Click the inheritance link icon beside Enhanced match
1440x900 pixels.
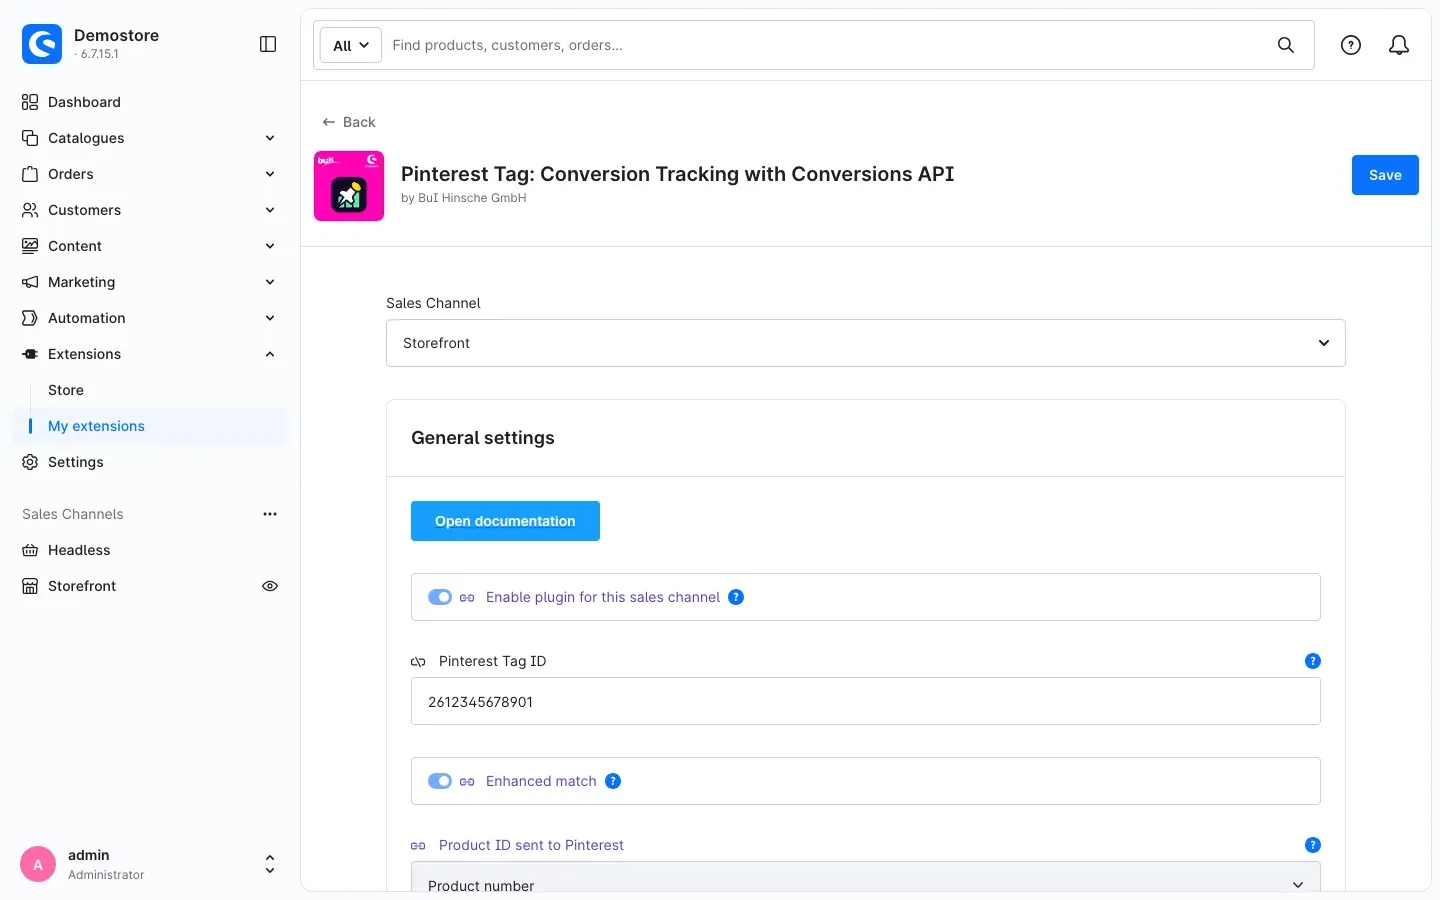(467, 781)
